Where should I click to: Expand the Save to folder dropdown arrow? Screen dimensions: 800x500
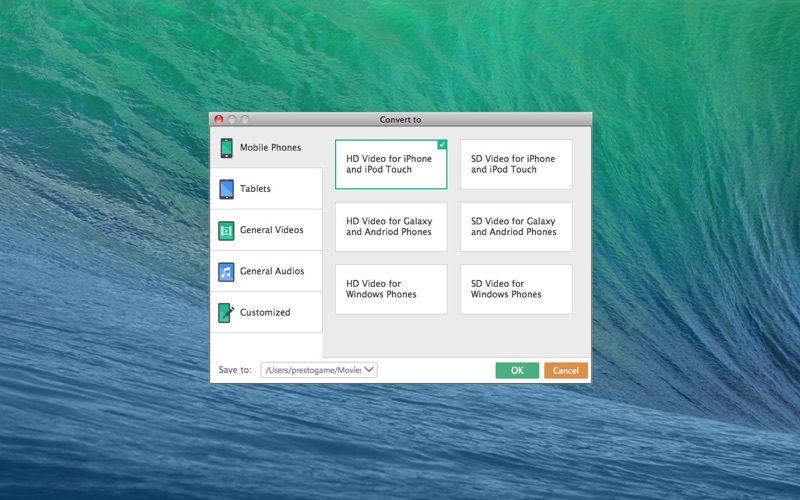369,370
